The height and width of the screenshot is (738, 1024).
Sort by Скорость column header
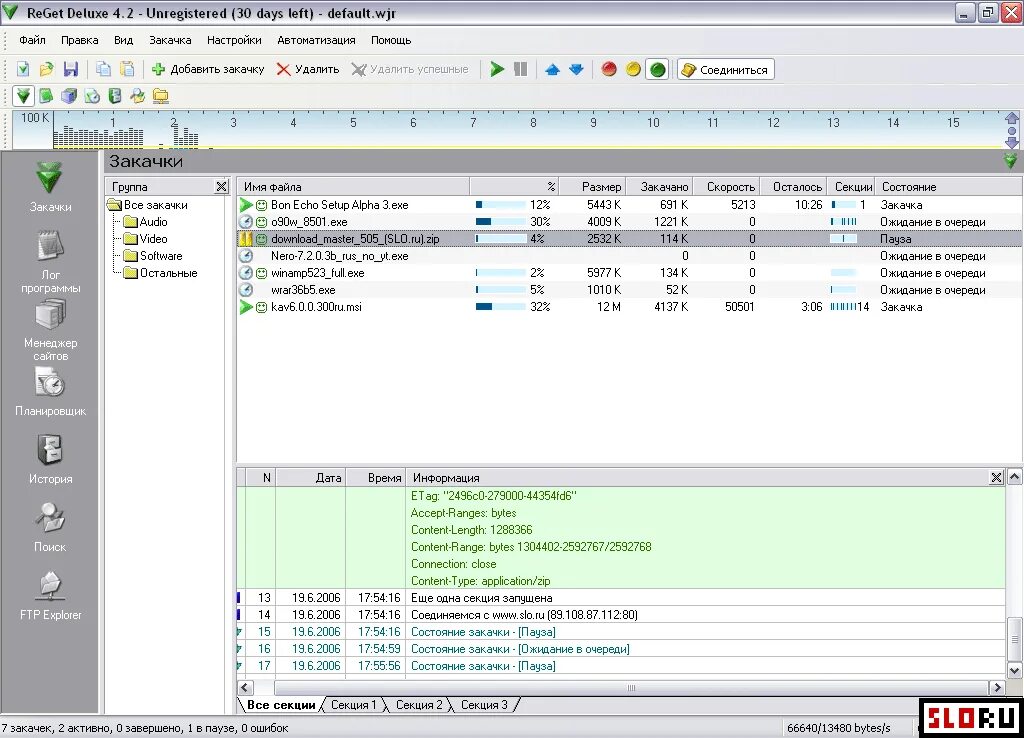(725, 187)
